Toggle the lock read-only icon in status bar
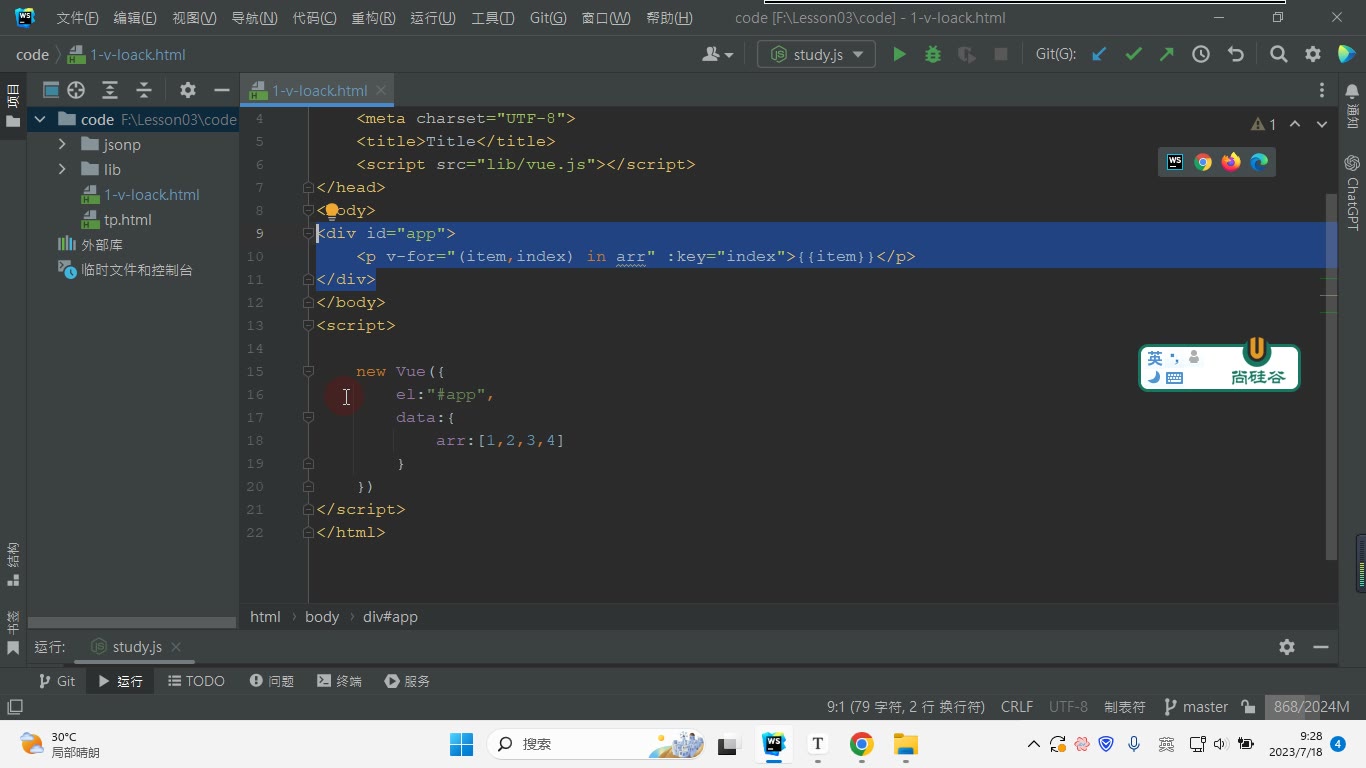1366x768 pixels. pos(1248,707)
